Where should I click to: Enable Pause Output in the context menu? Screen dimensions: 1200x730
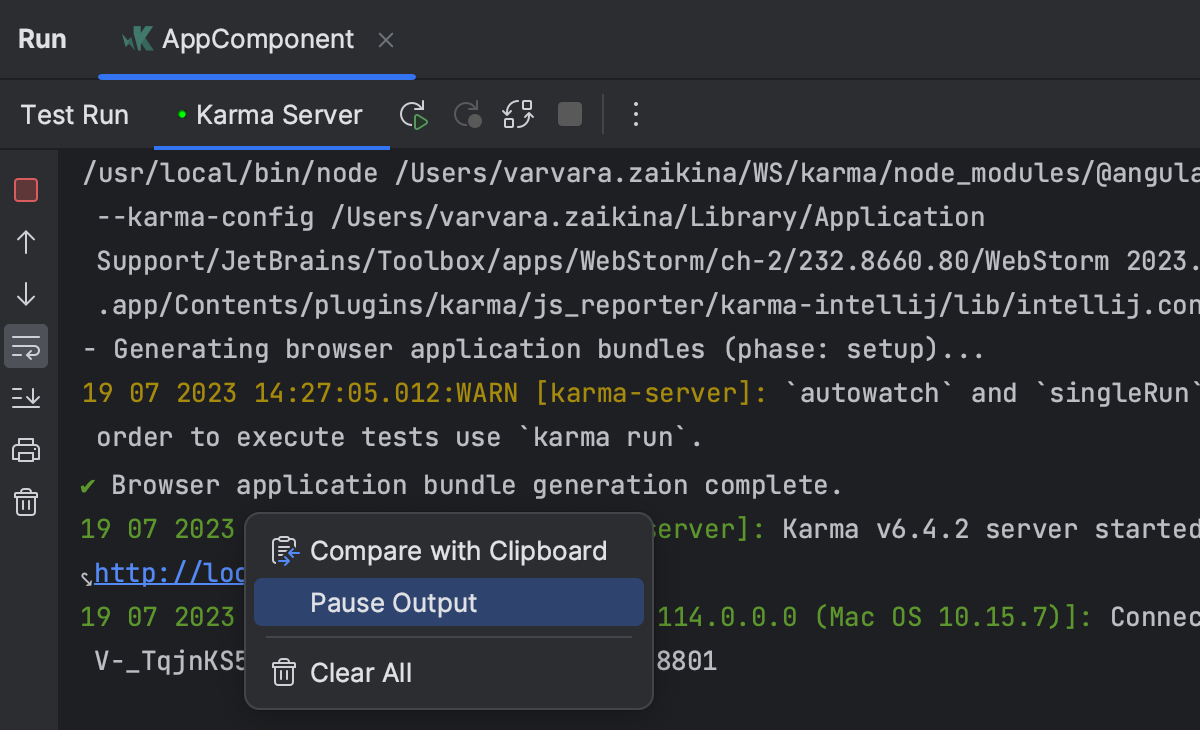tap(393, 602)
